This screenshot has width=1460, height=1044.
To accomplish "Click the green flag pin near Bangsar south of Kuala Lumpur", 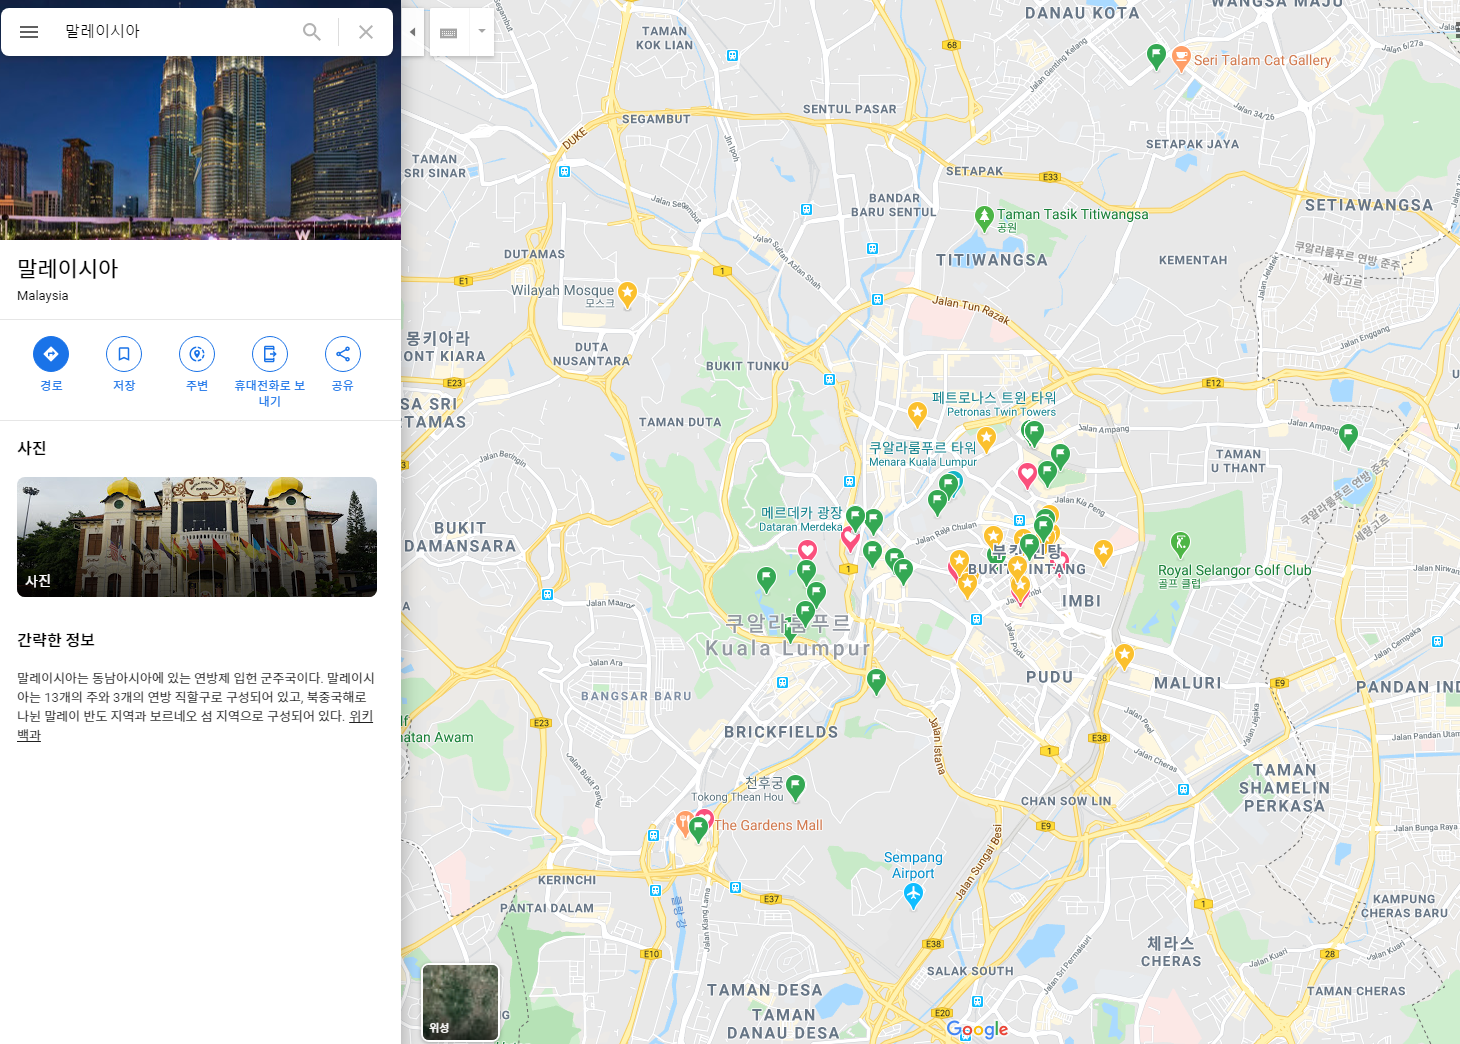I will (x=876, y=681).
